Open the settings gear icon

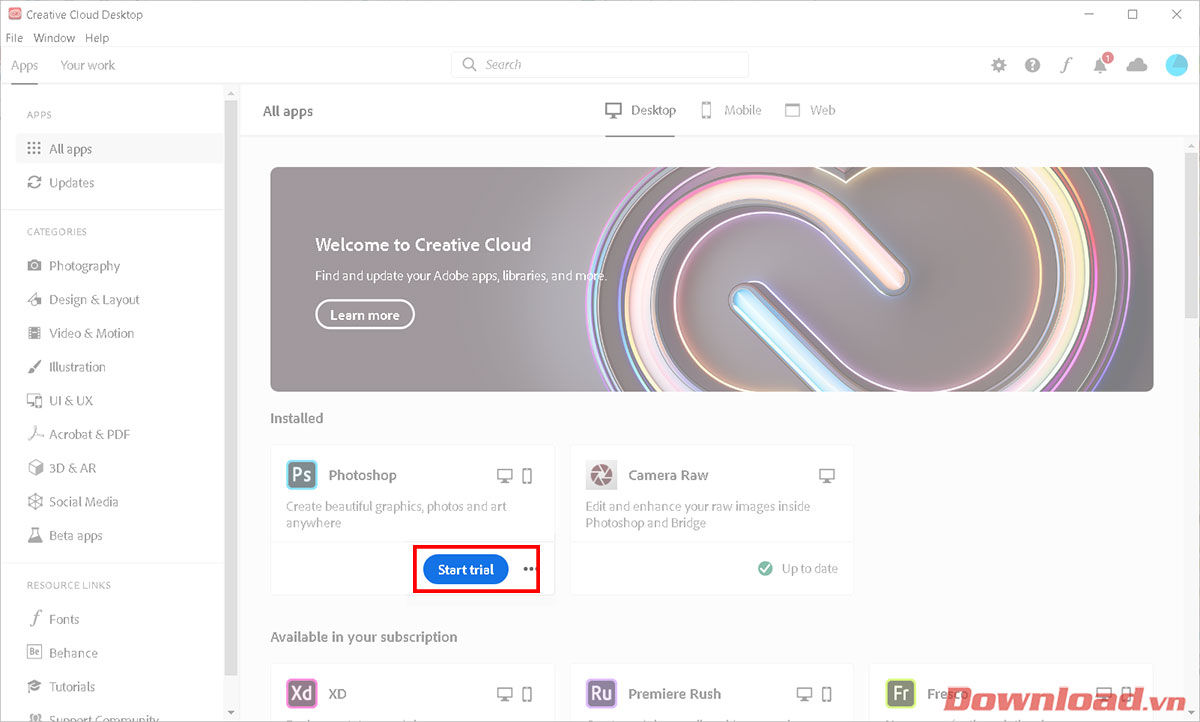(998, 65)
